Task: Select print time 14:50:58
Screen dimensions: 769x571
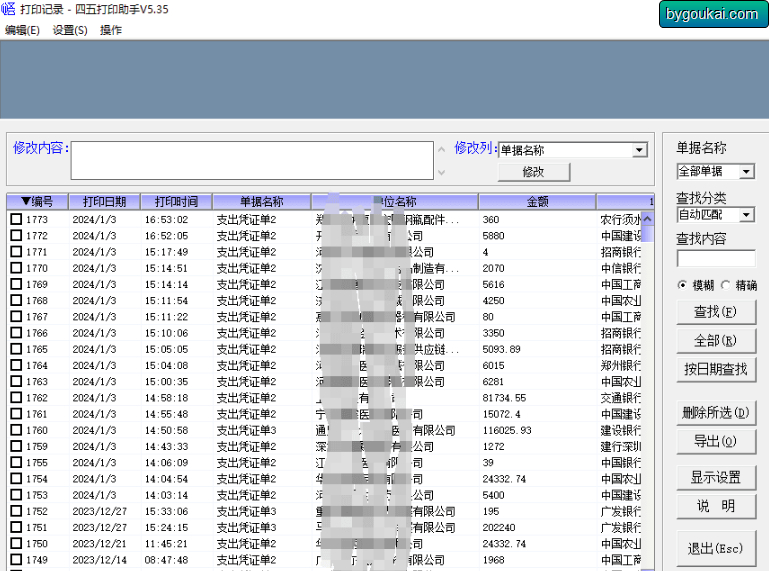Action: click(166, 430)
